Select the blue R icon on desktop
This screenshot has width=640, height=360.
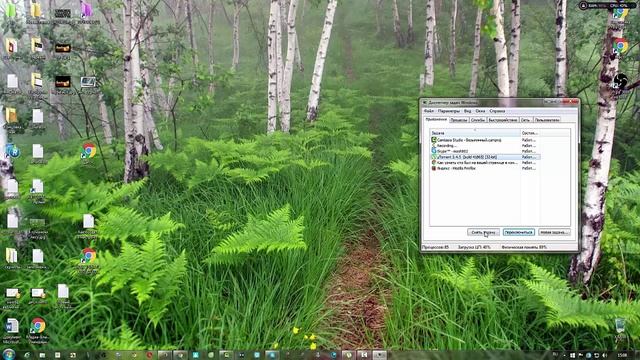[x=13, y=151]
